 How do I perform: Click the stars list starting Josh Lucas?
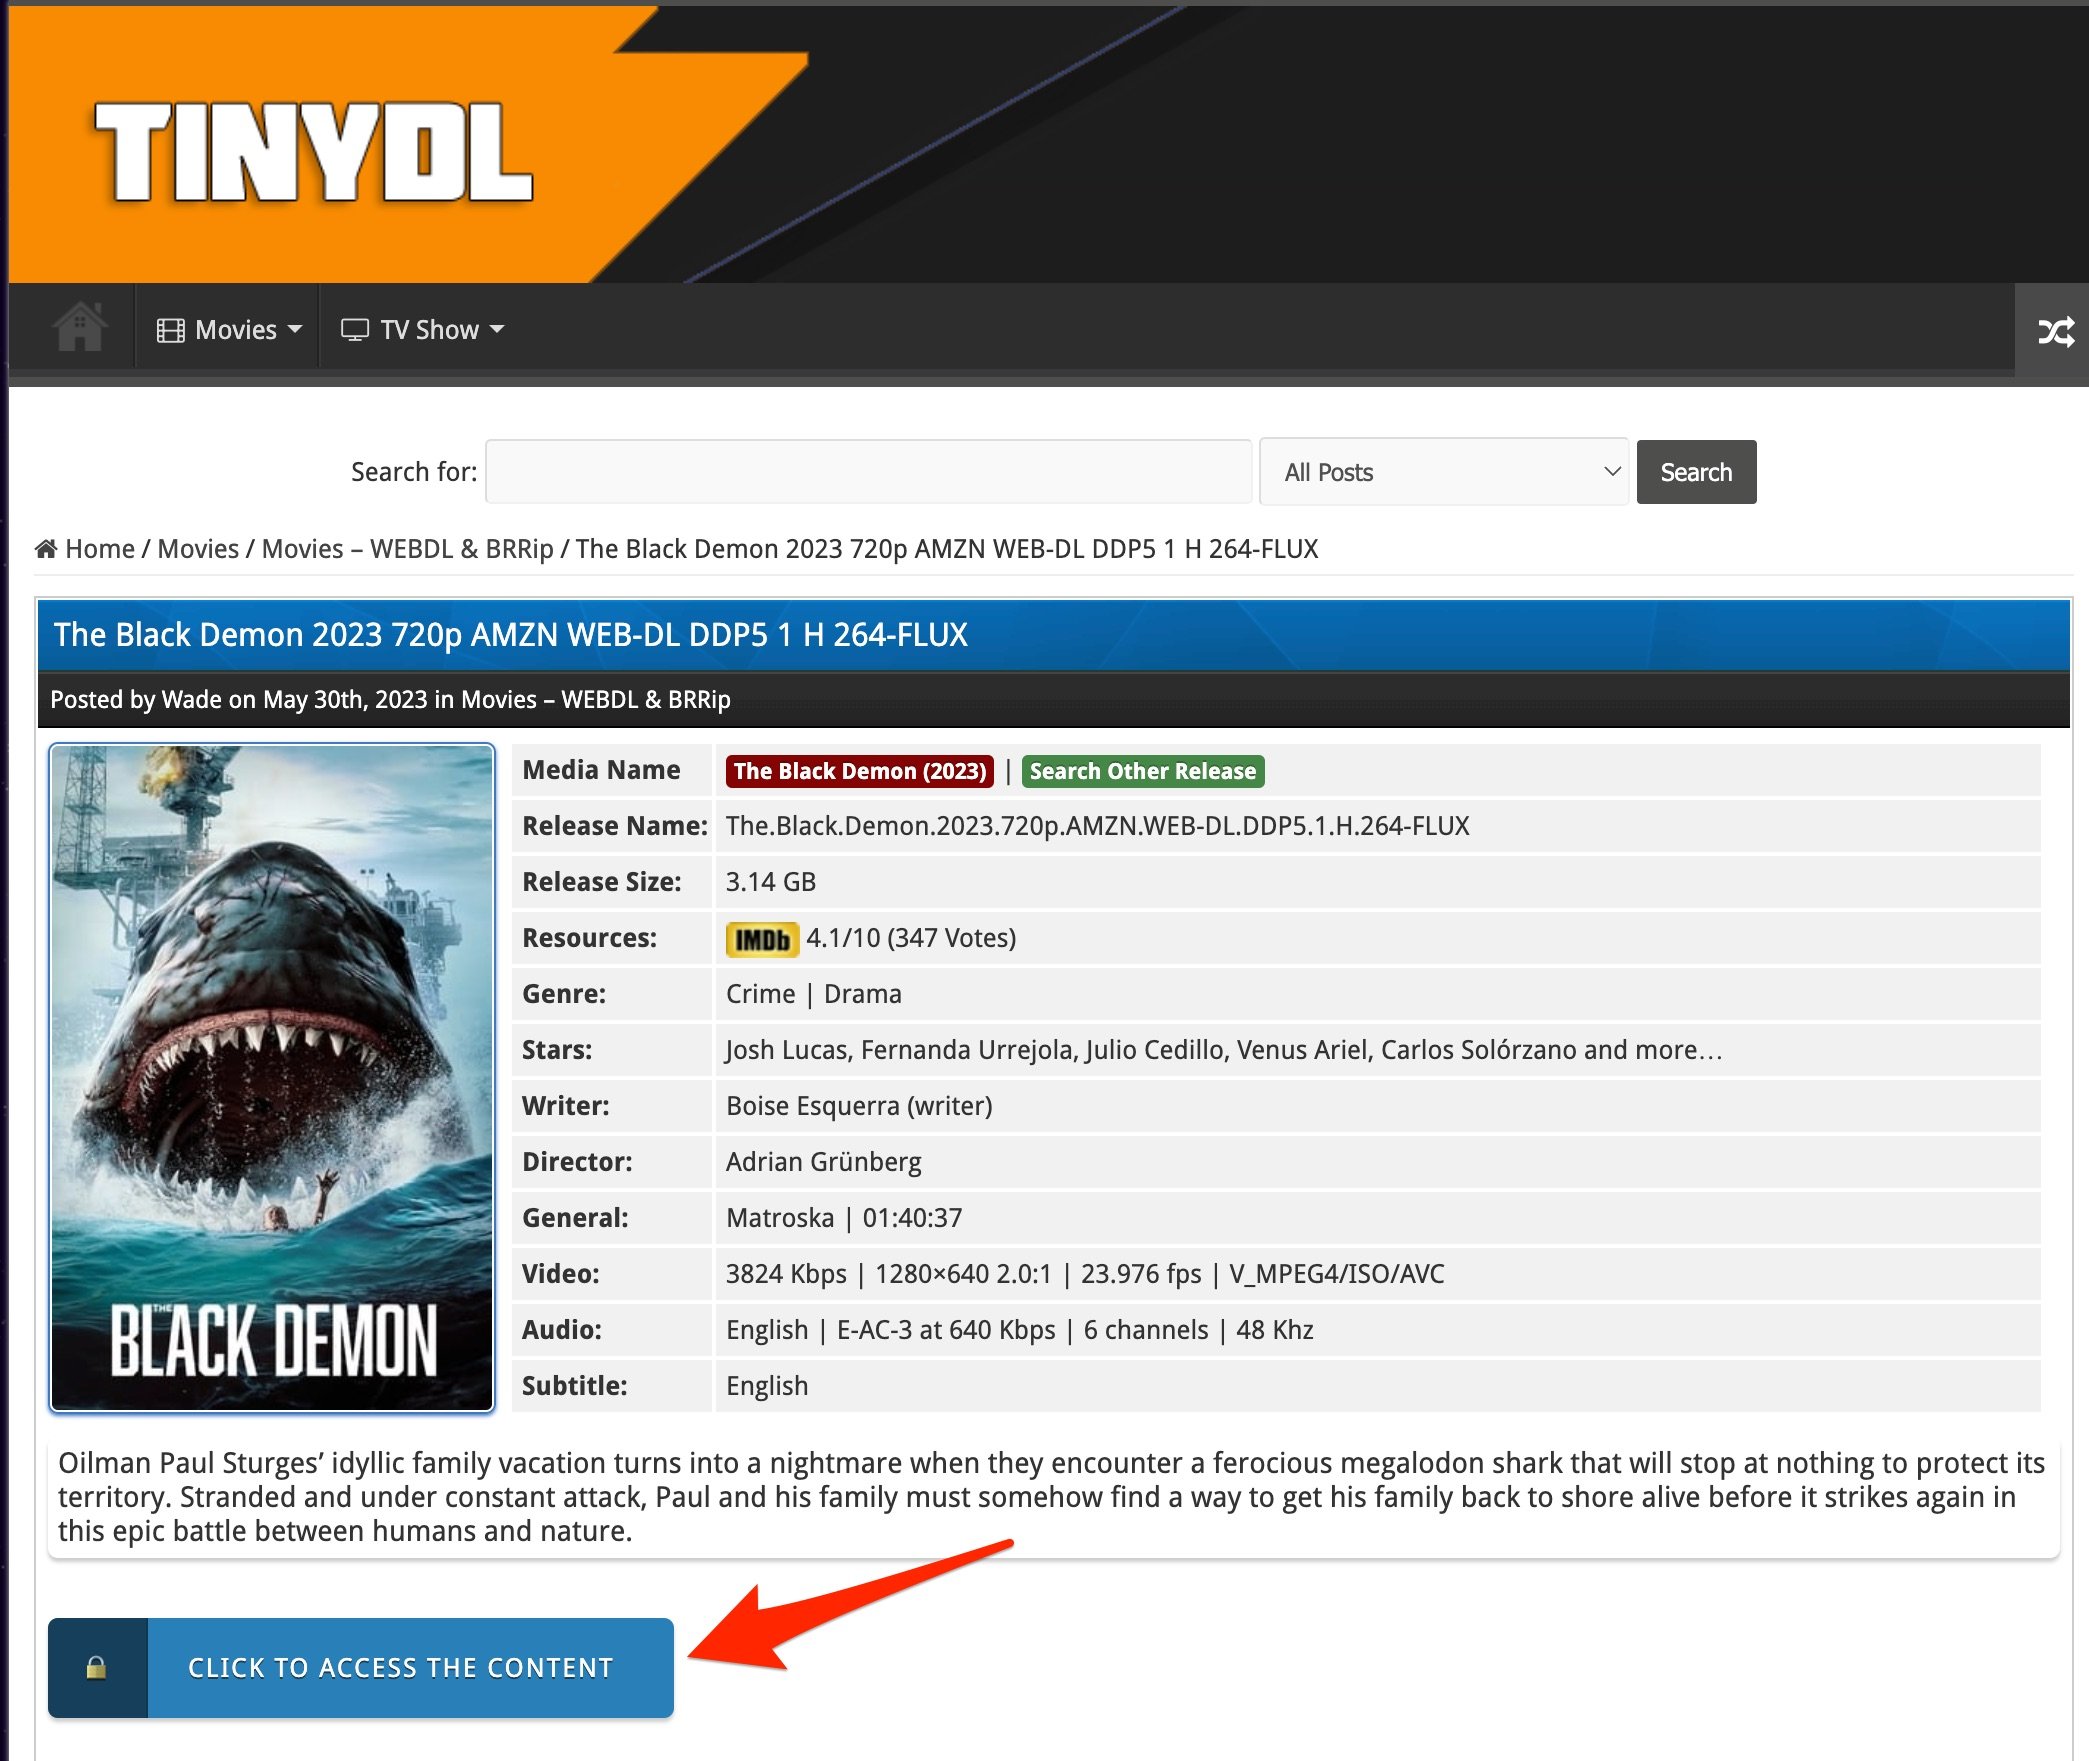click(1224, 1050)
